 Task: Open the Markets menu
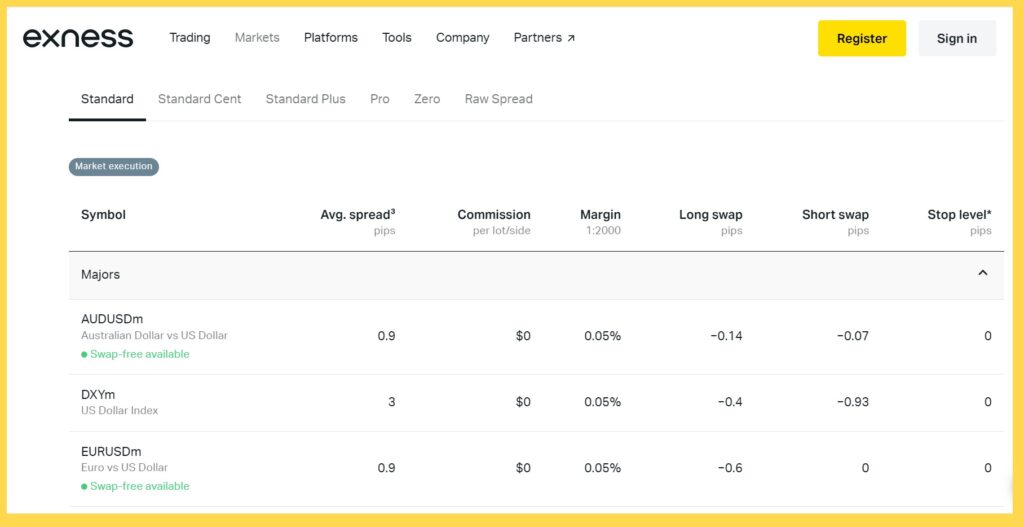click(257, 38)
